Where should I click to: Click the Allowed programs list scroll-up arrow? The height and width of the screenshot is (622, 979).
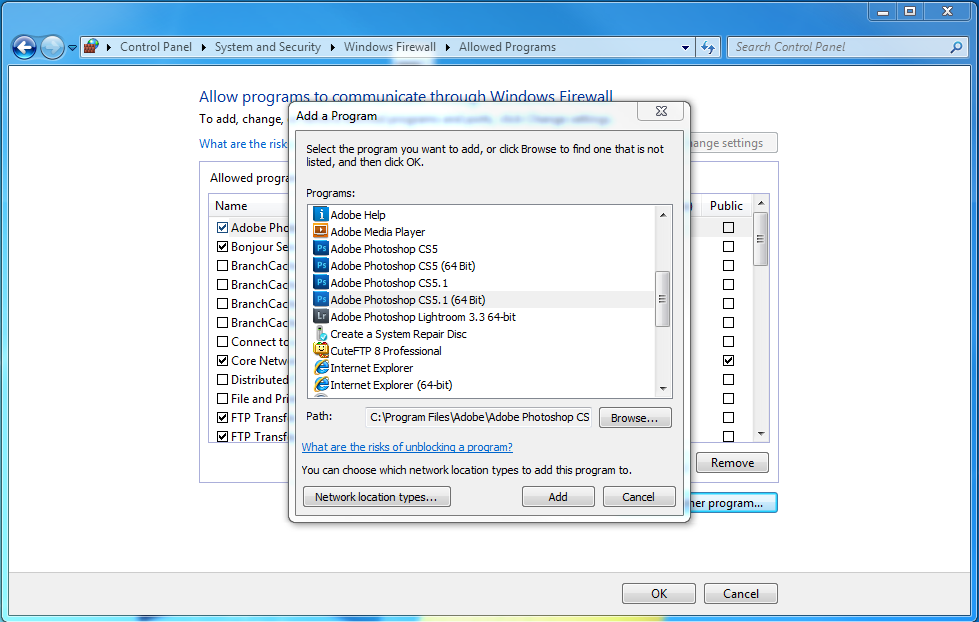760,203
